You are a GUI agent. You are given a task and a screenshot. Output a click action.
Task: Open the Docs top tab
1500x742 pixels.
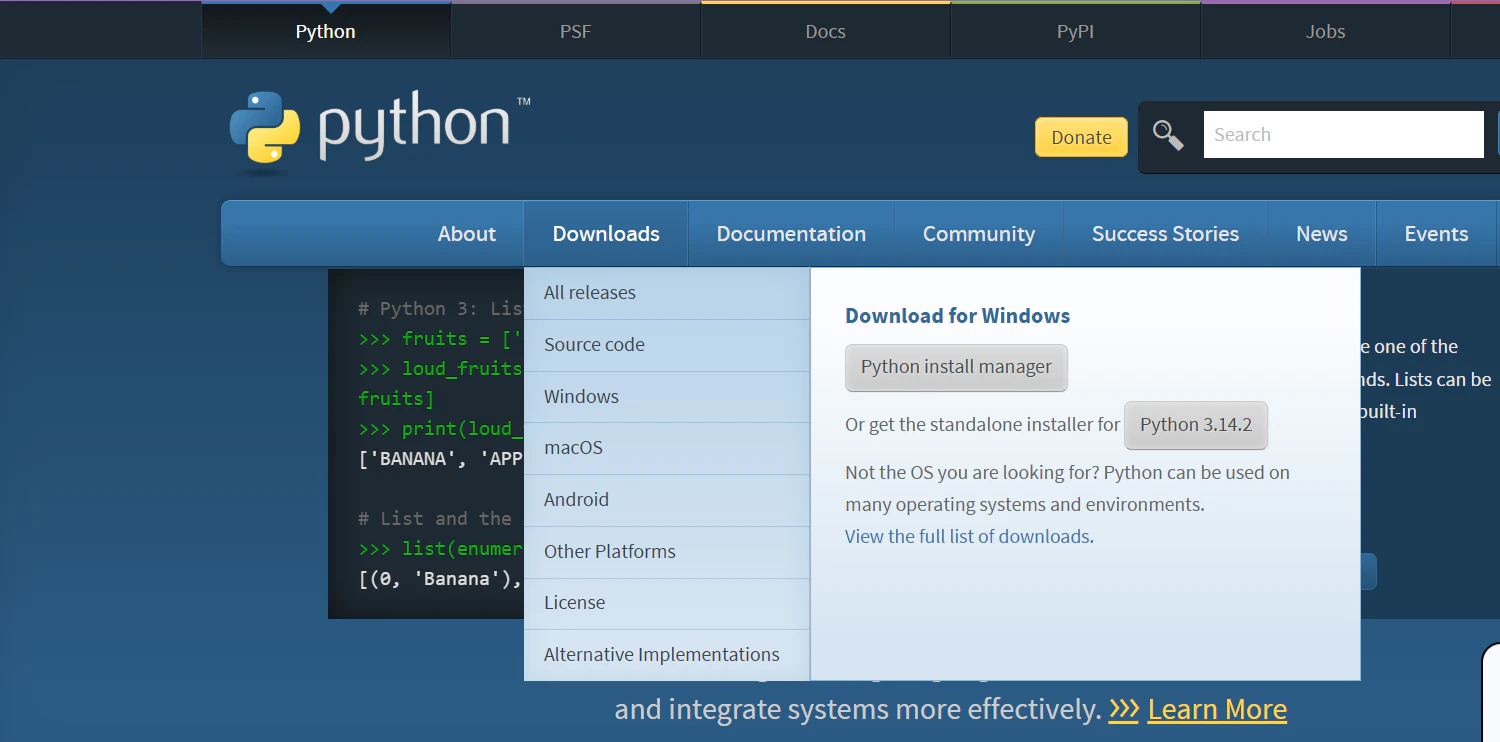pos(826,31)
